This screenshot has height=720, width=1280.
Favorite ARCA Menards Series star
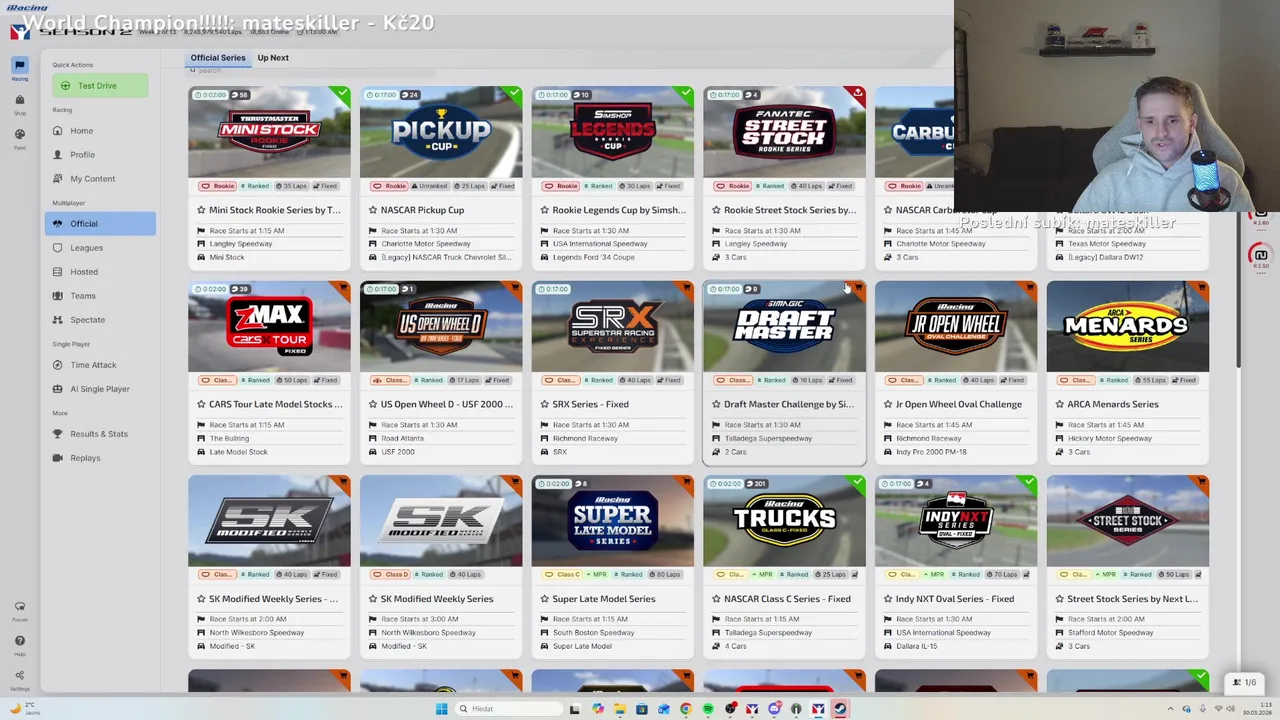pos(1059,404)
